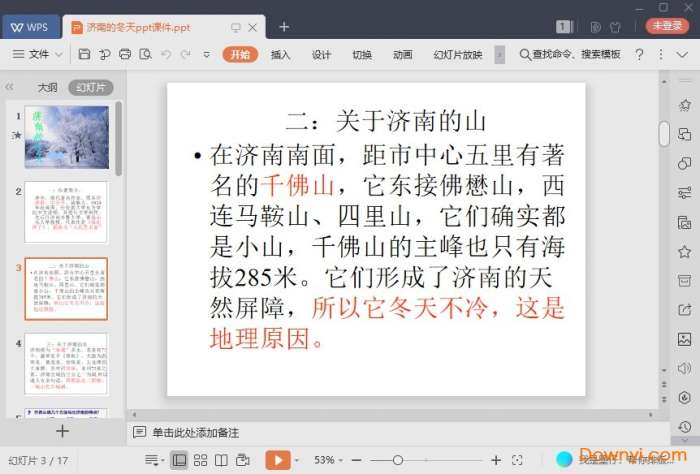
Task: Click the slide title 二：关于济南的山
Action: (x=386, y=121)
